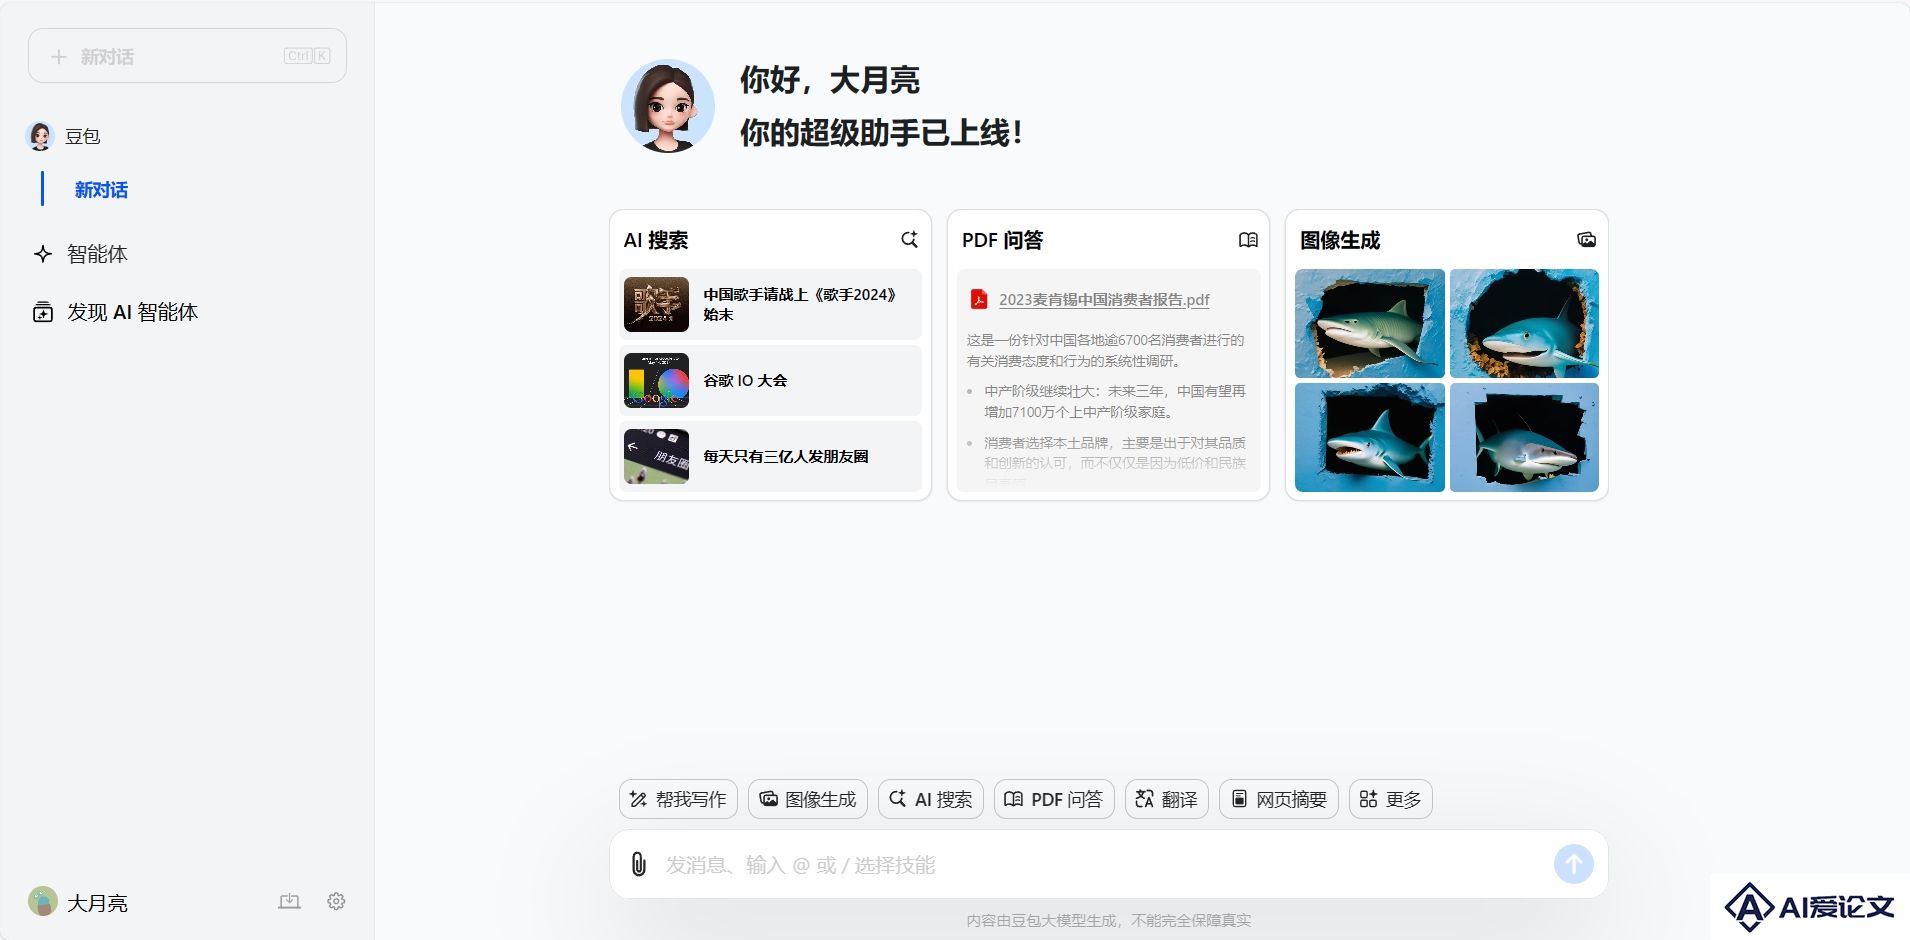Start a 新对话 from the top button
The width and height of the screenshot is (1910, 940).
click(187, 56)
